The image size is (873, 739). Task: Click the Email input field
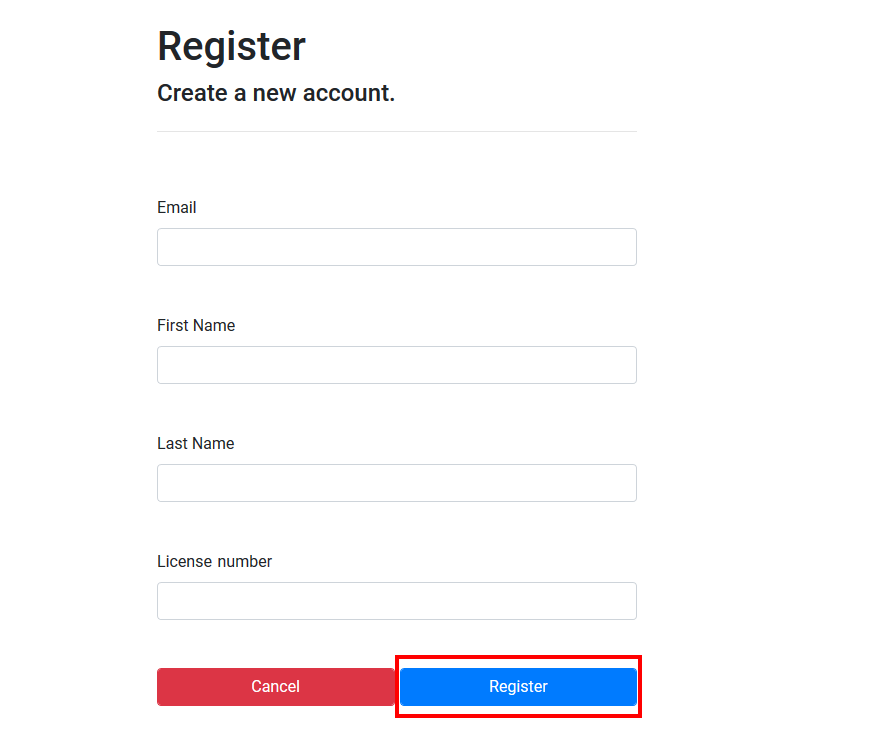tap(396, 247)
